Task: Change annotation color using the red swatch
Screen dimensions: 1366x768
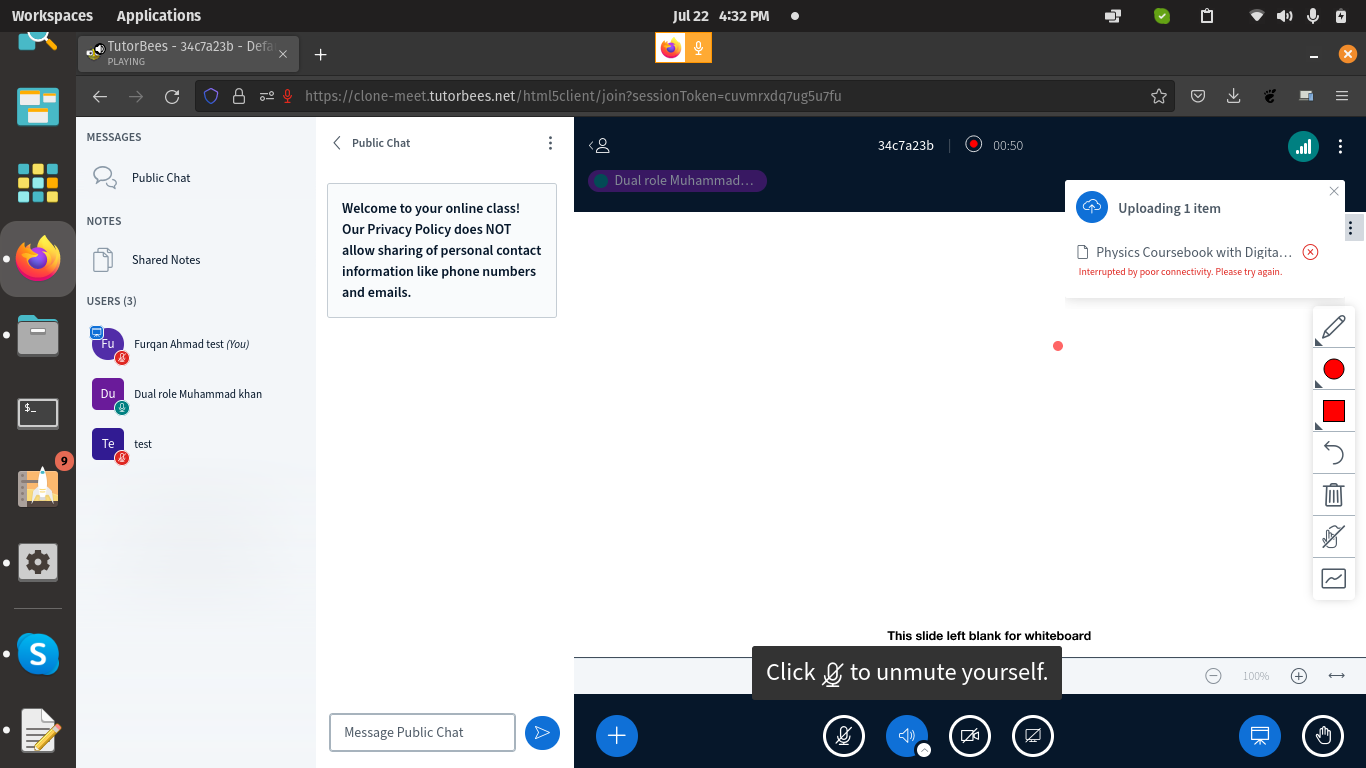Action: point(1334,410)
